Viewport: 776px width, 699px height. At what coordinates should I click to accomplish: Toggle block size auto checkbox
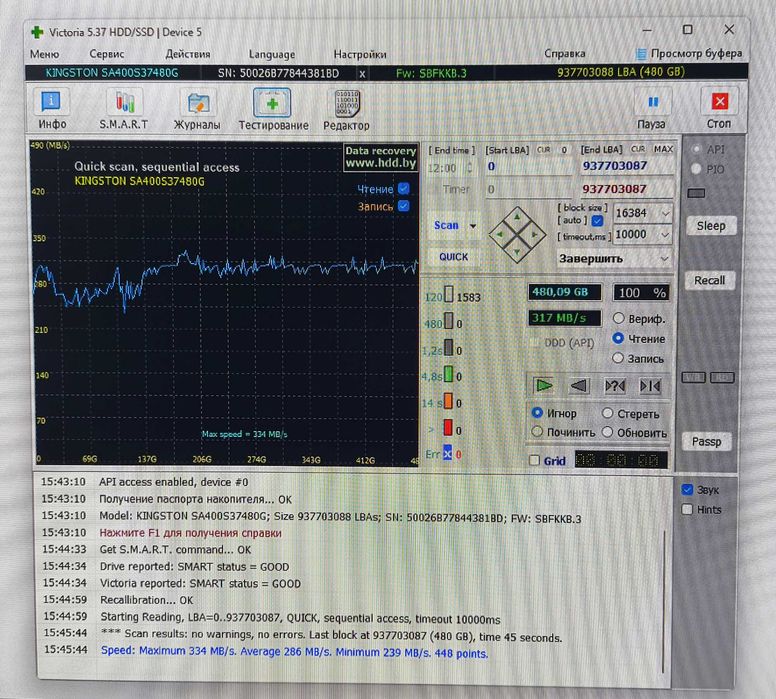tap(597, 221)
